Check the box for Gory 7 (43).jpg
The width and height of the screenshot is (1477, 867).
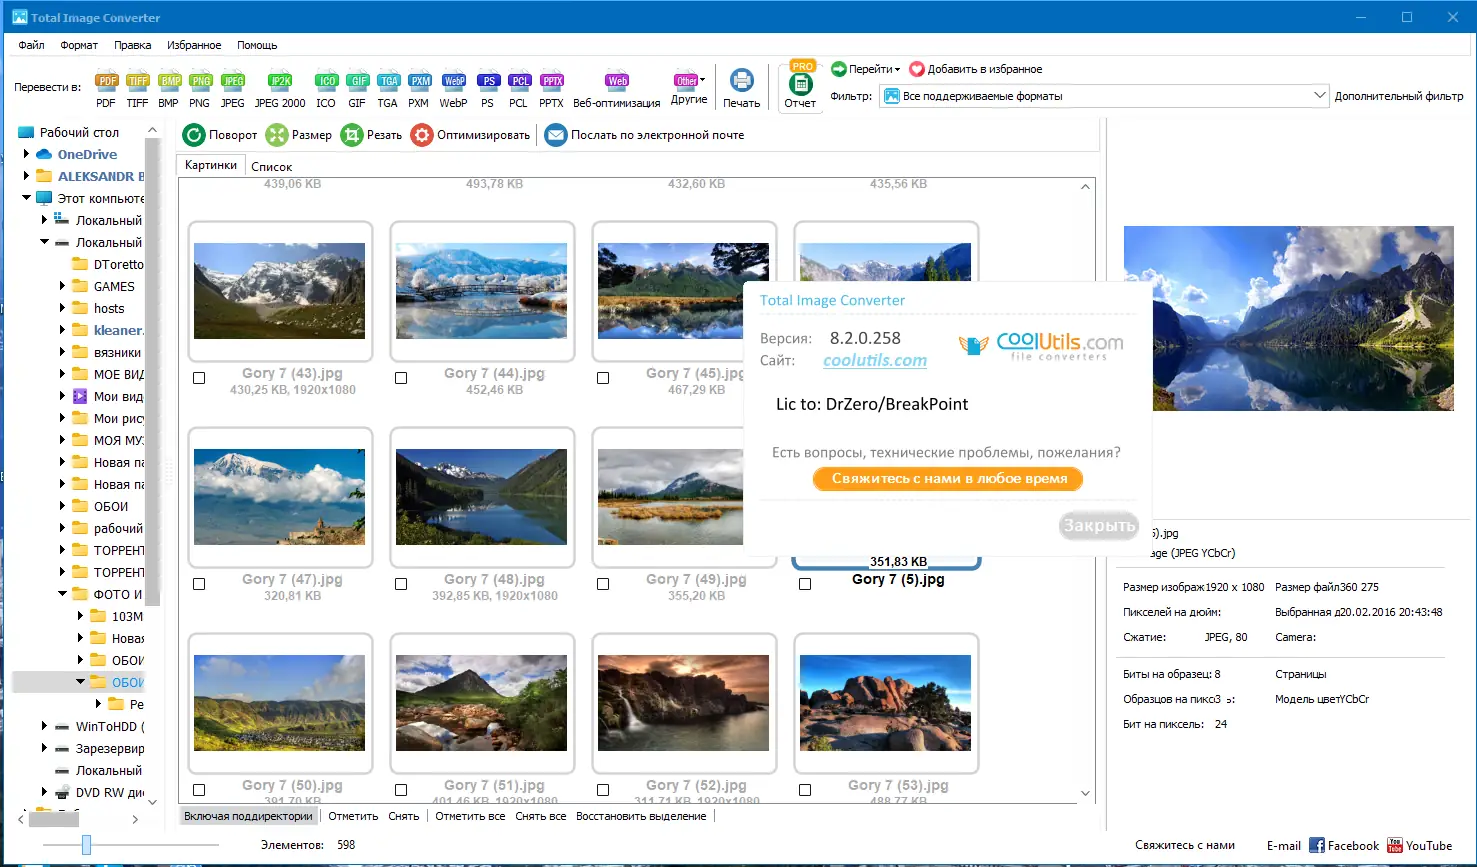199,378
